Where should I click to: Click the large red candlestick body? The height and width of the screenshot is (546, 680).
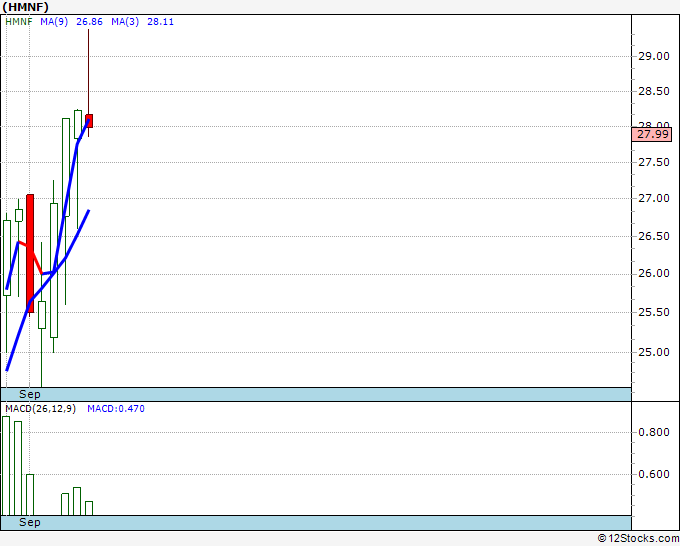point(30,254)
